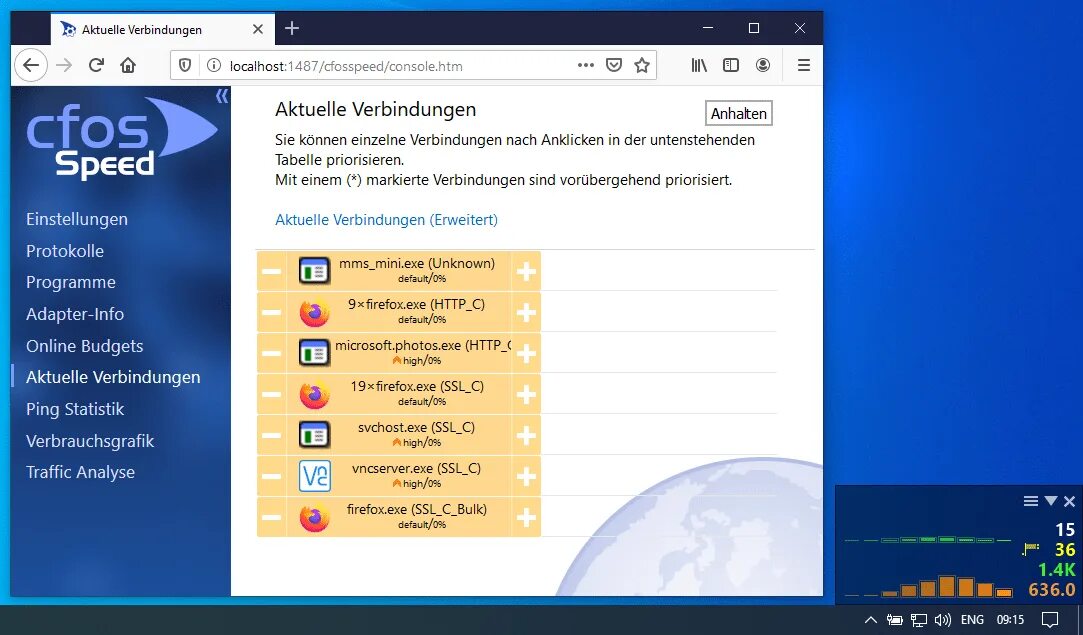Open Adapter-Info in the sidebar
The image size is (1083, 635).
[75, 314]
